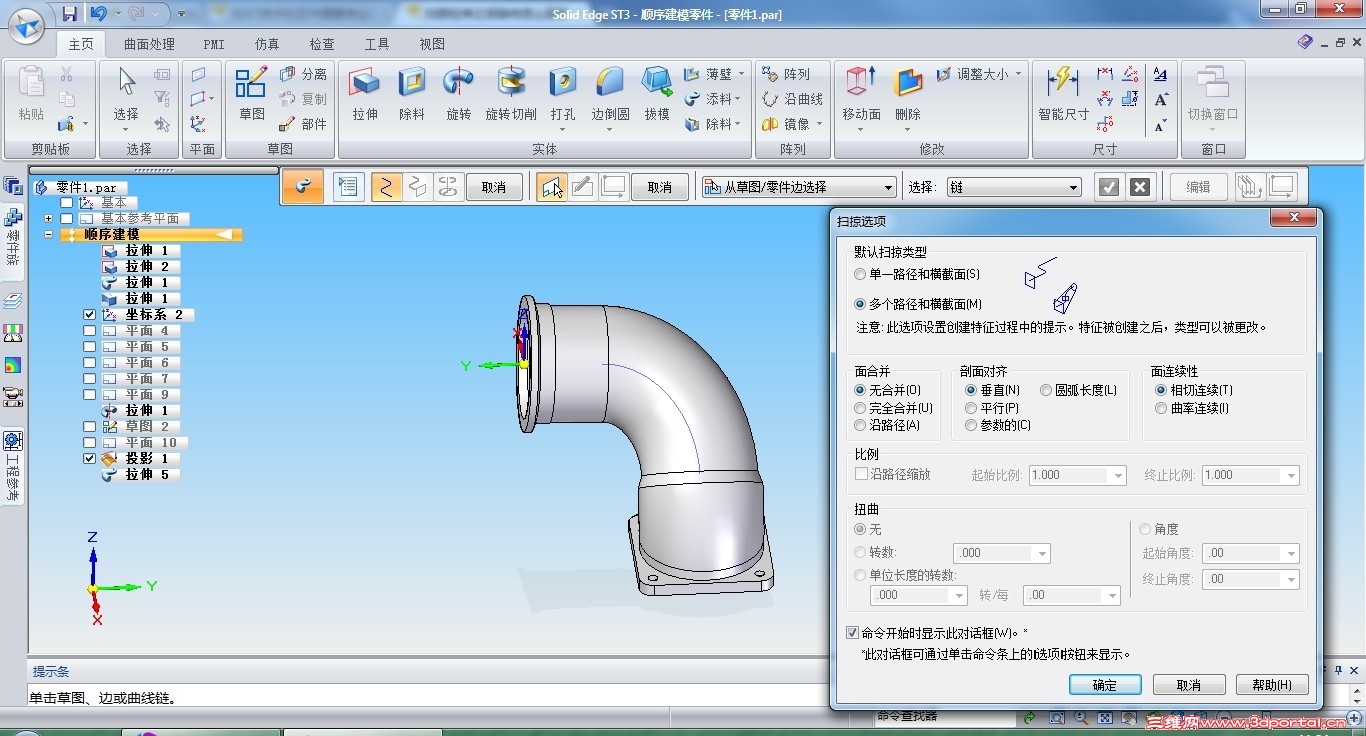Screen dimensions: 1366x736
Task: Open the 视图 ribbon tab
Action: click(432, 44)
